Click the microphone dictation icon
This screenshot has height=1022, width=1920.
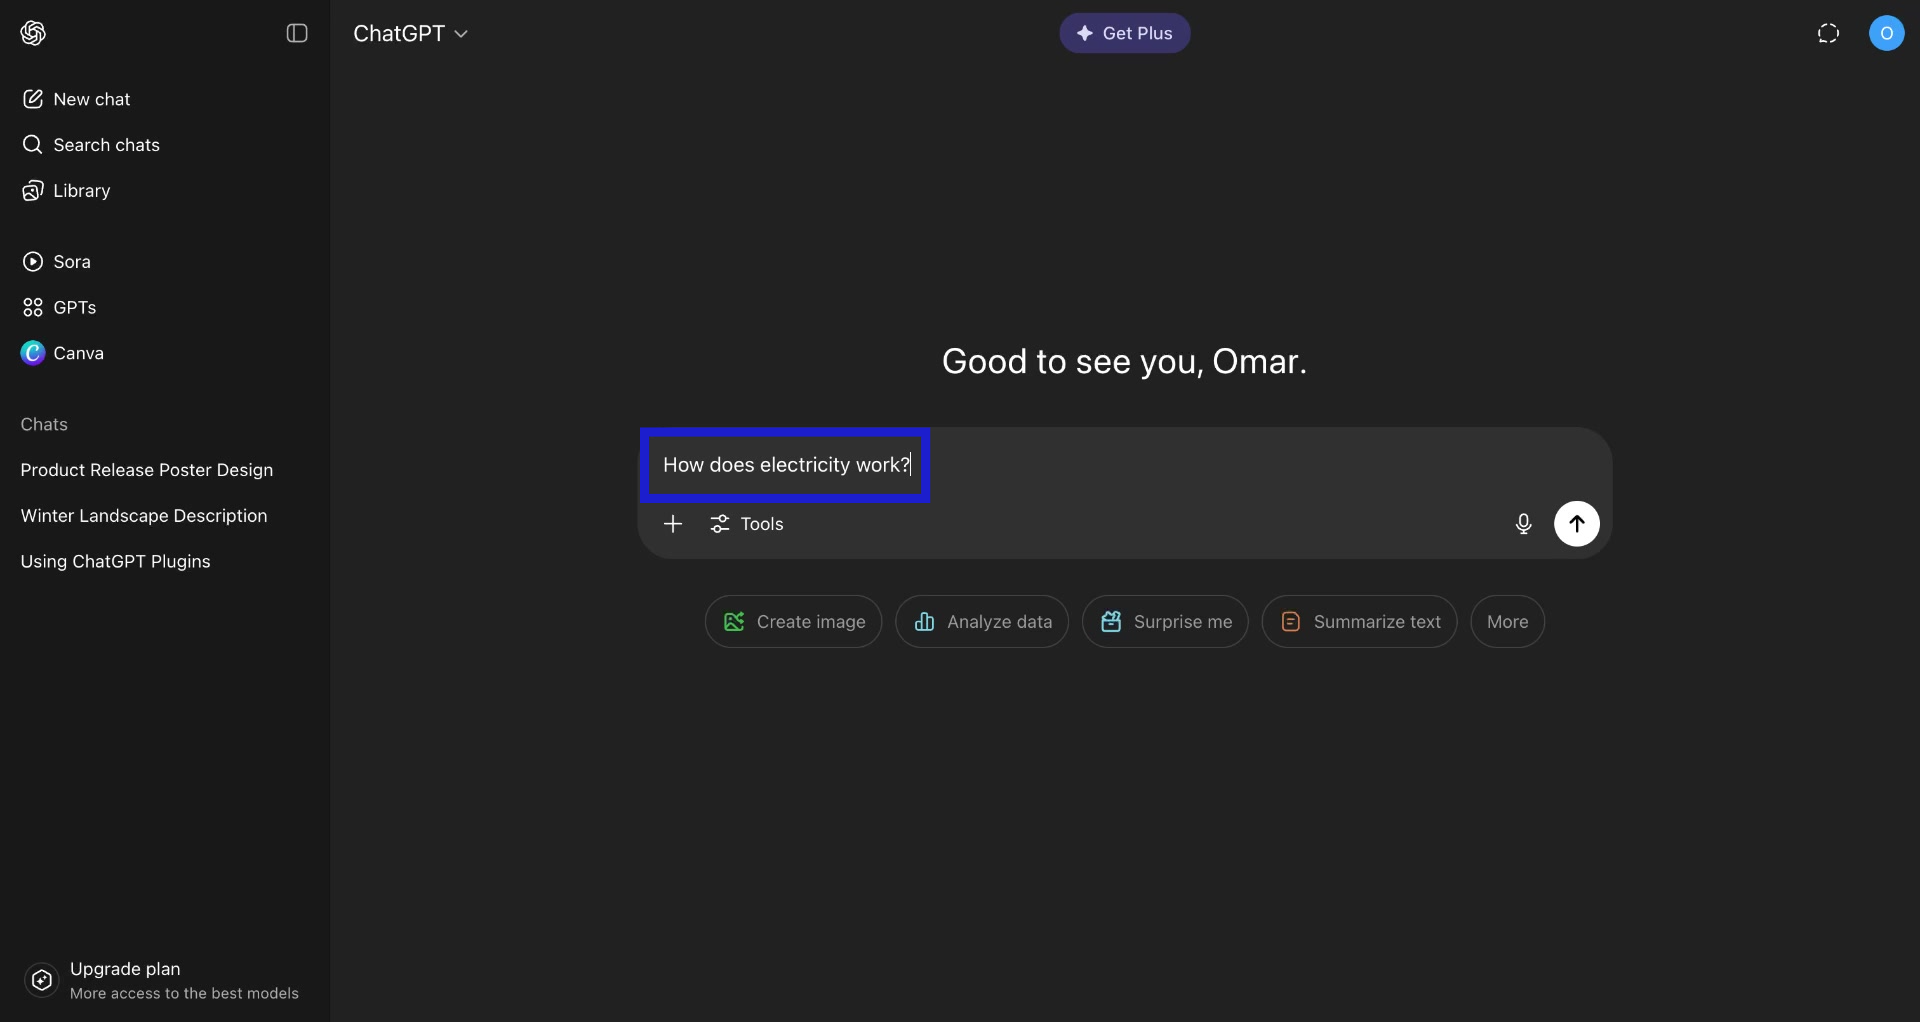click(1523, 523)
